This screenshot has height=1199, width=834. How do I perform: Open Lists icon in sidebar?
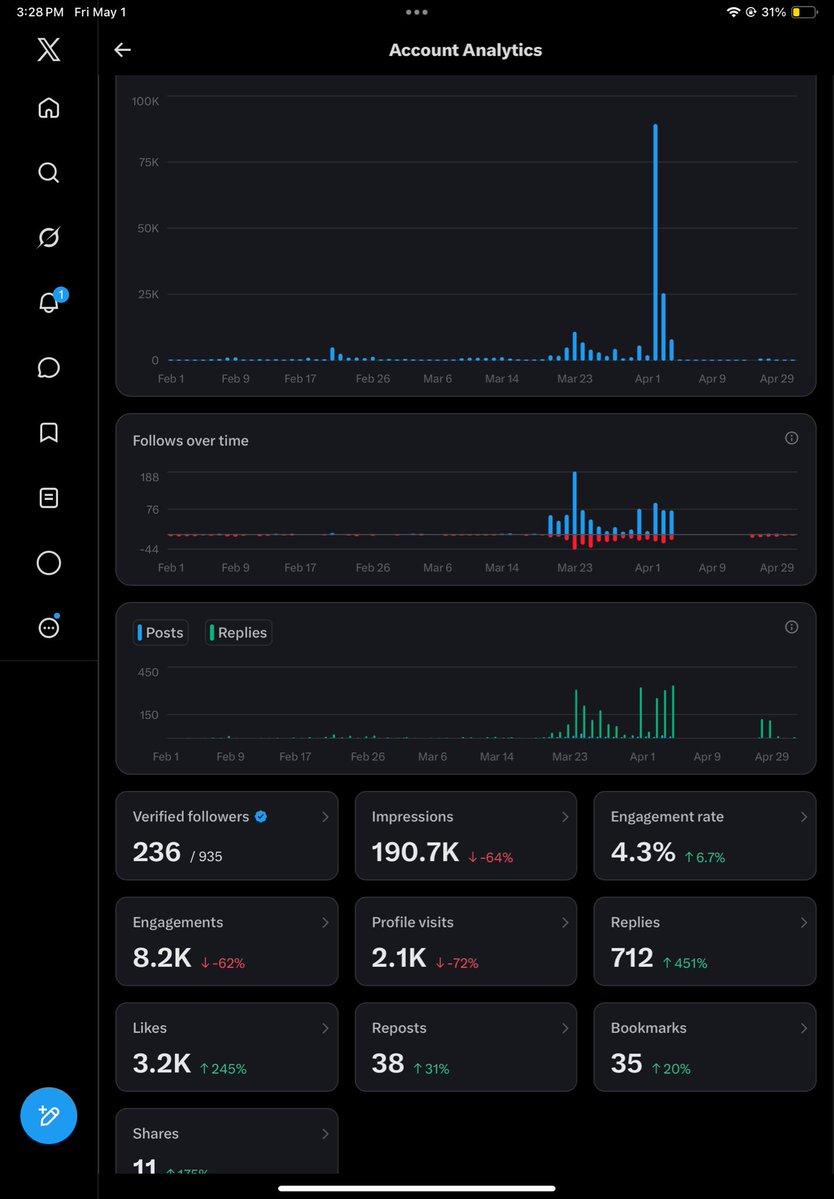(x=48, y=498)
